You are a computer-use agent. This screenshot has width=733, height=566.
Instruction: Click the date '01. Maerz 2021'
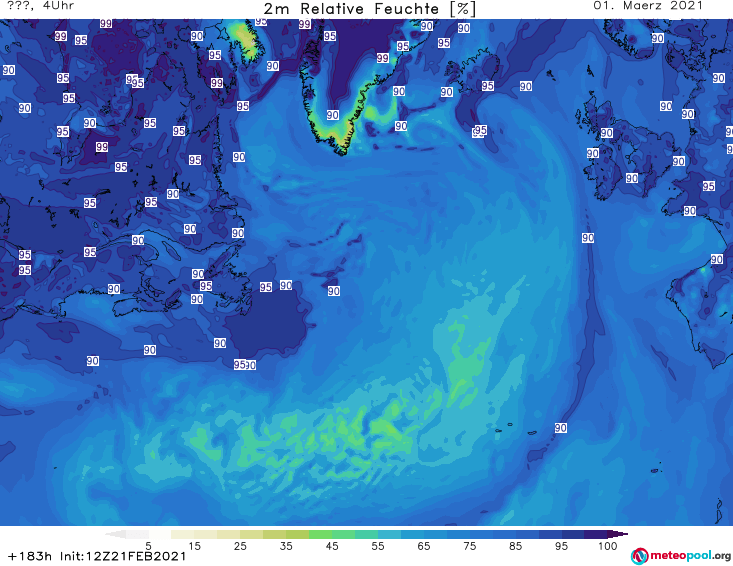point(648,6)
